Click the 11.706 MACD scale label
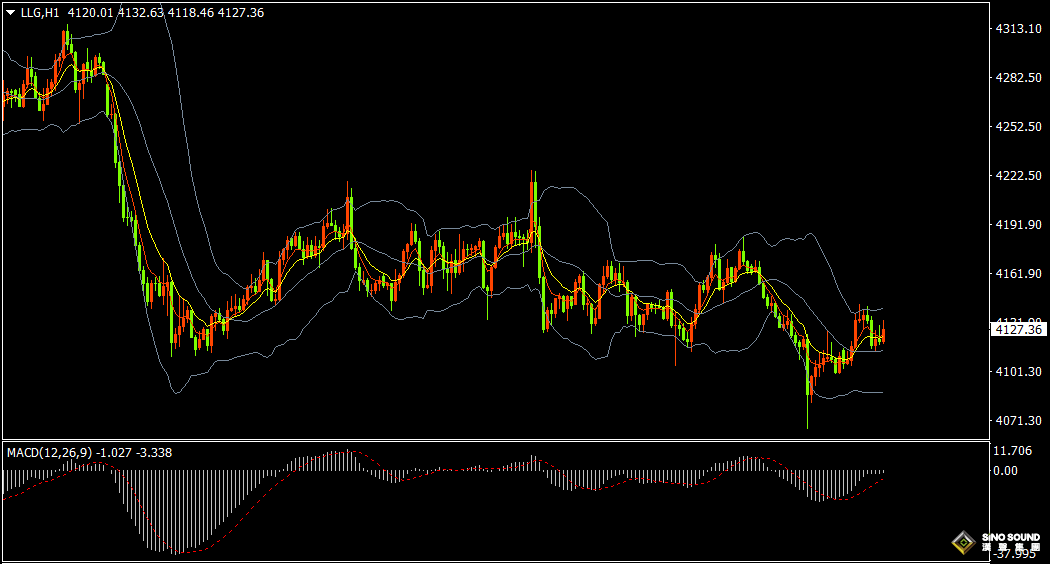 pos(1012,451)
